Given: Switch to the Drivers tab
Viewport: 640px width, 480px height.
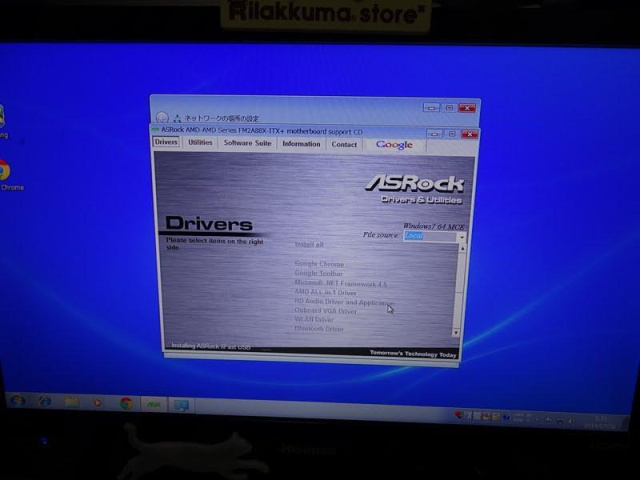Looking at the screenshot, I should [166, 142].
